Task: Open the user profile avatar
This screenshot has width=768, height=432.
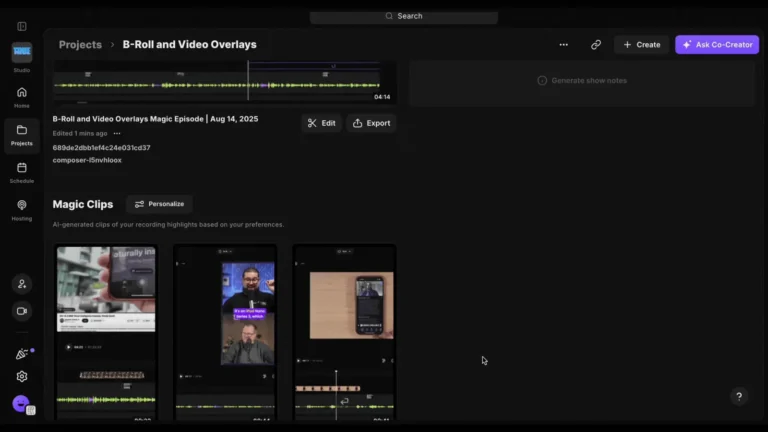Action: (x=21, y=404)
